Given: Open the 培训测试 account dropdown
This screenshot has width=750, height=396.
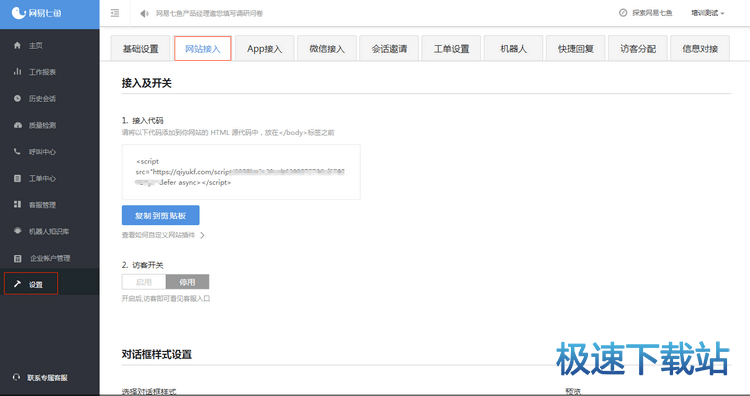Looking at the screenshot, I should click(707, 13).
